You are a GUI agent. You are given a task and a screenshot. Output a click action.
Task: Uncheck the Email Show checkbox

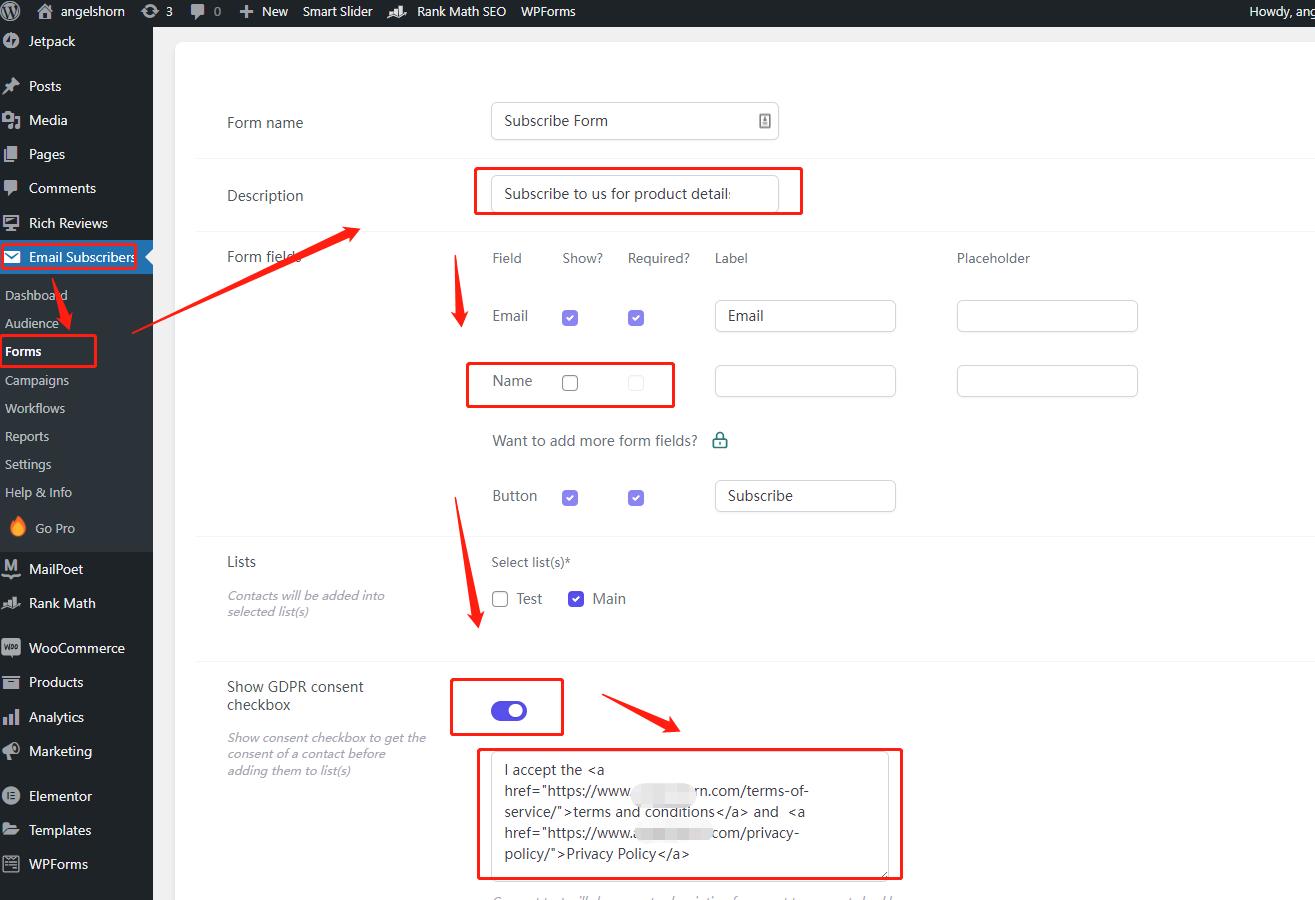[x=570, y=317]
